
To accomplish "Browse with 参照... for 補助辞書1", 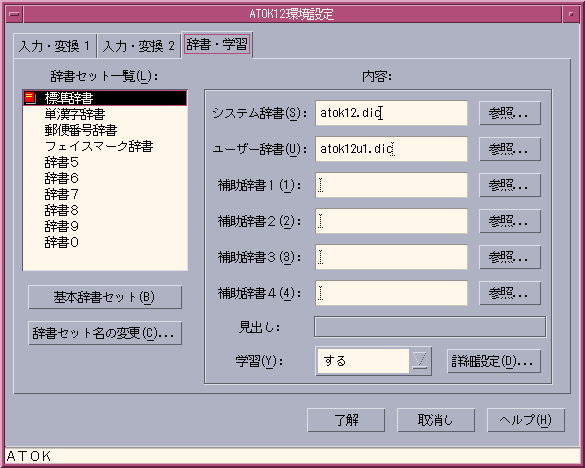I will coord(510,185).
